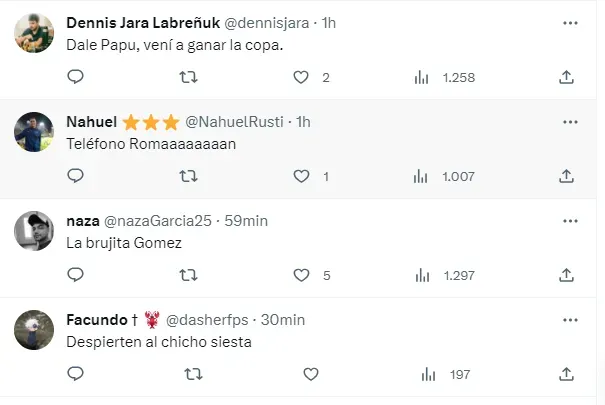605x405 pixels.
Task: Open more options on Dennis's tweet
Action: 570,22
